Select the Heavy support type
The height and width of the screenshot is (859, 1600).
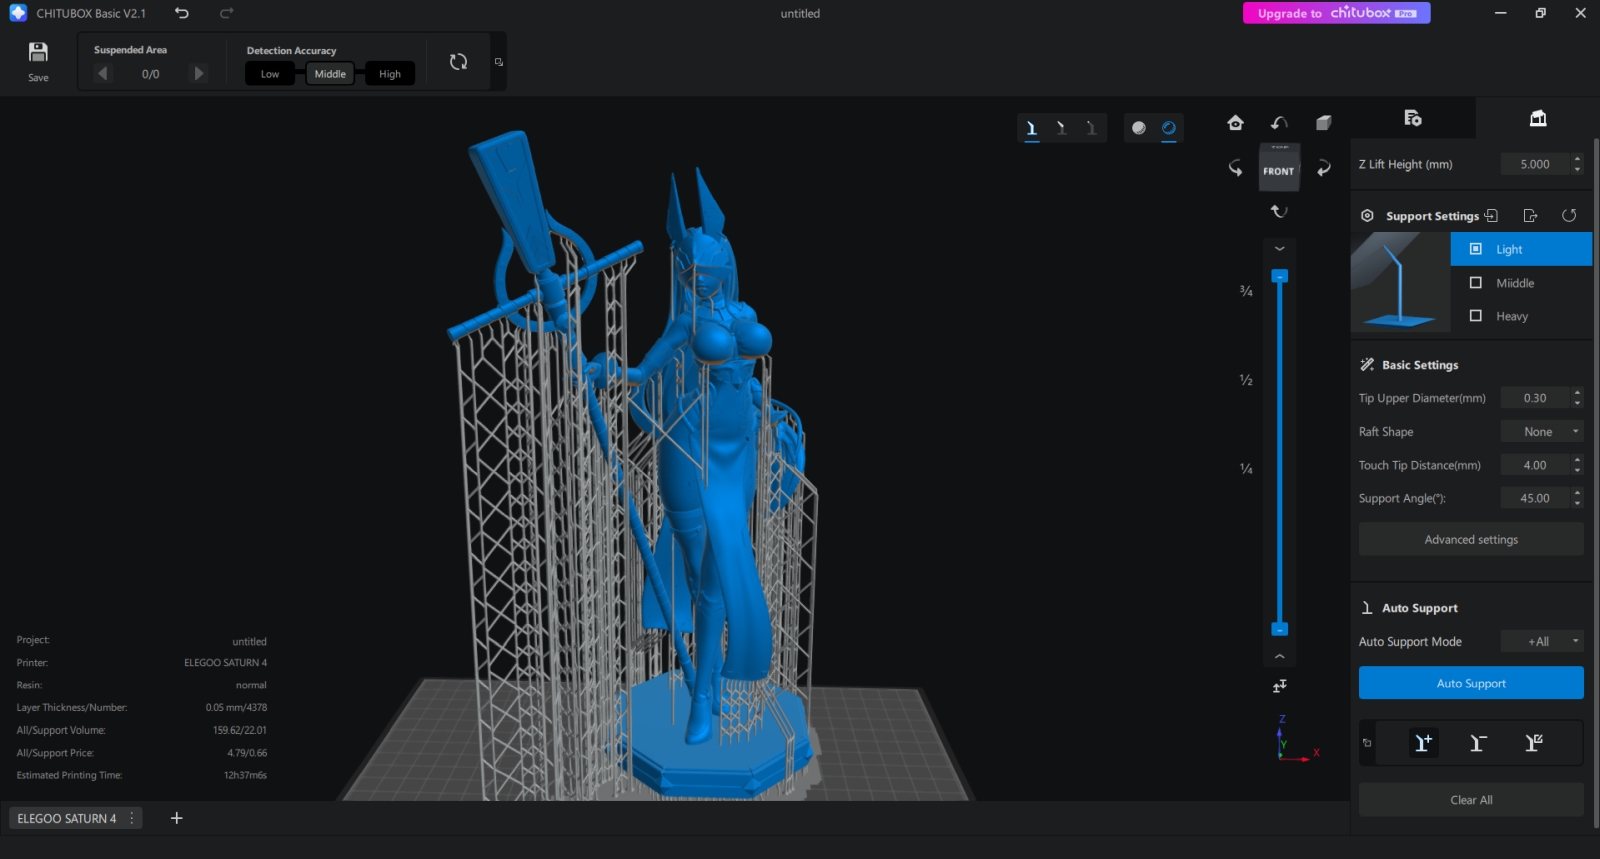coord(1521,316)
